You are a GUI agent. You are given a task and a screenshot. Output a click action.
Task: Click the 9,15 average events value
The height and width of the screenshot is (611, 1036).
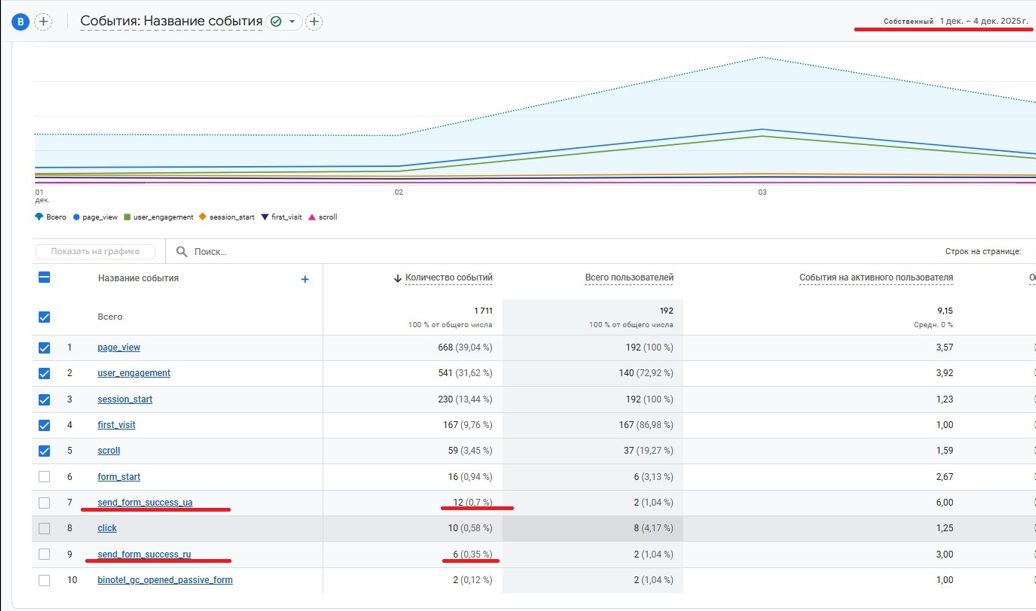click(945, 310)
